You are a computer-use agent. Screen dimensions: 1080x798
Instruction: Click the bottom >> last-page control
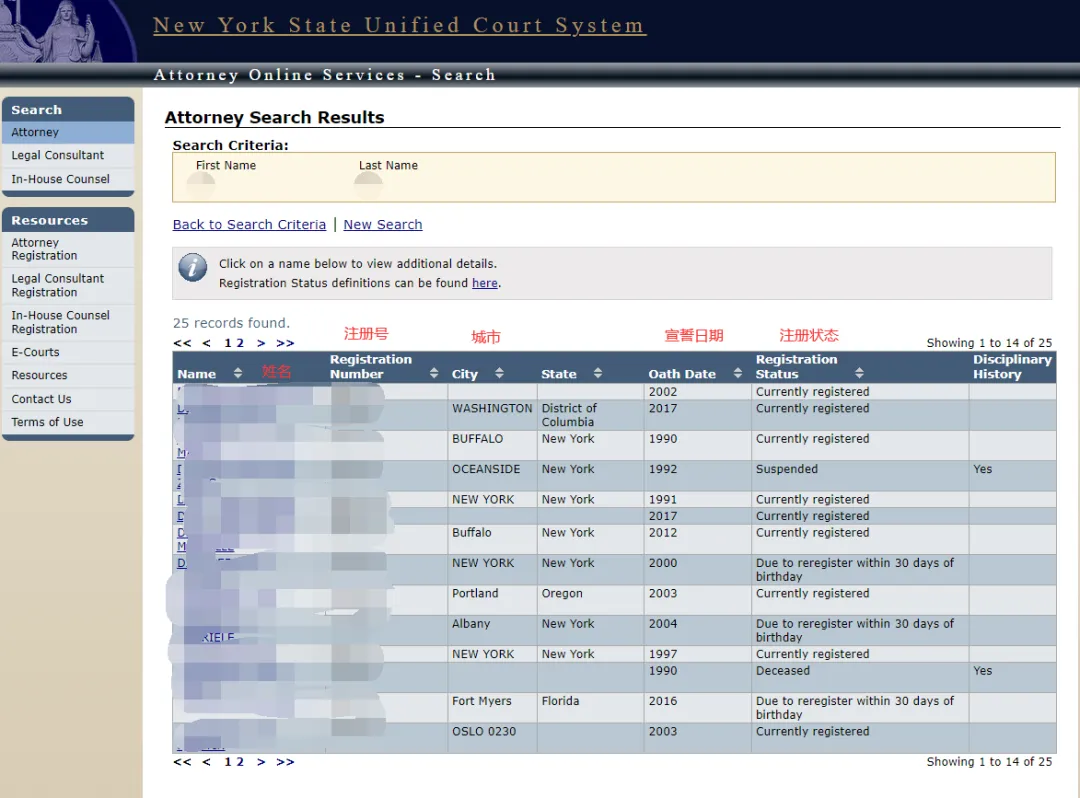click(285, 762)
